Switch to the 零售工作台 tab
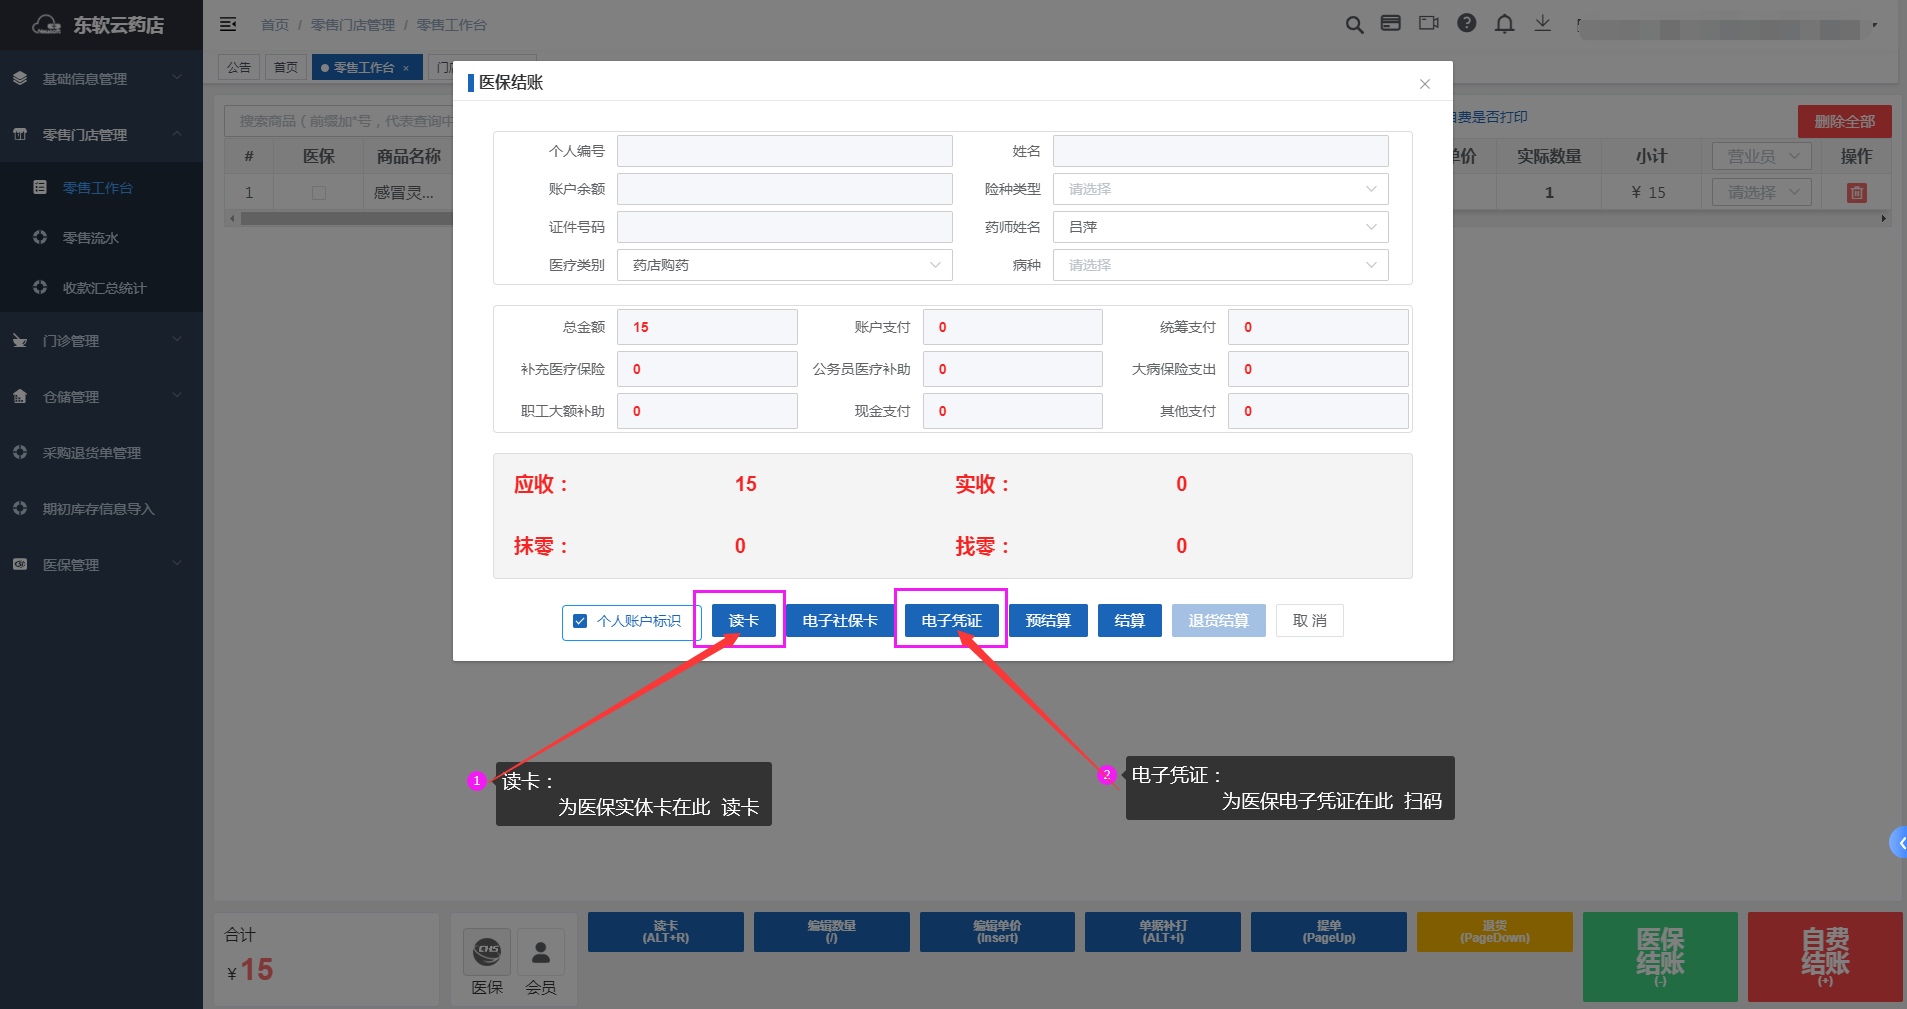1907x1009 pixels. click(365, 68)
